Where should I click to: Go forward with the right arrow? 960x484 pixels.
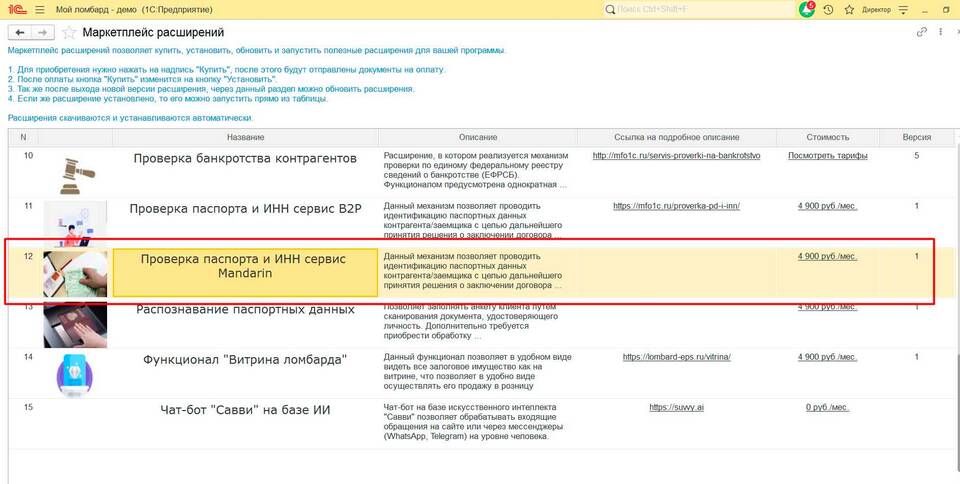[42, 32]
